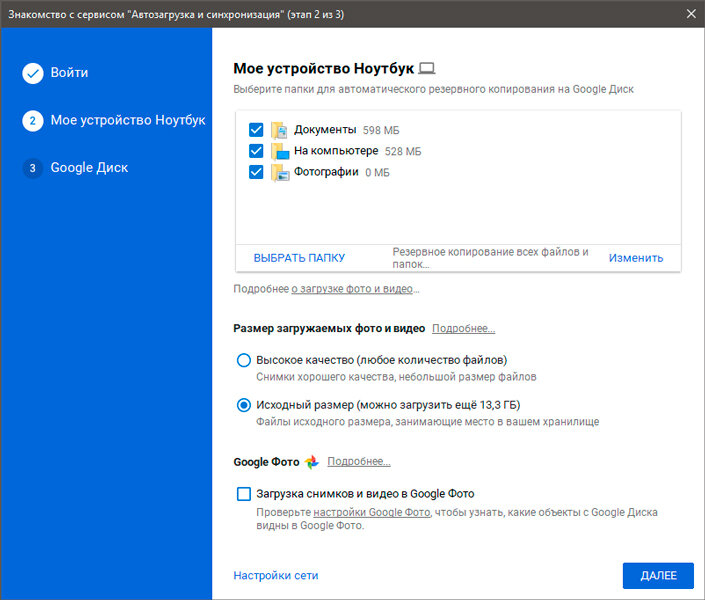Viewport: 705px width, 600px height.
Task: Click step 2 circle icon in sidebar
Action: click(x=33, y=121)
